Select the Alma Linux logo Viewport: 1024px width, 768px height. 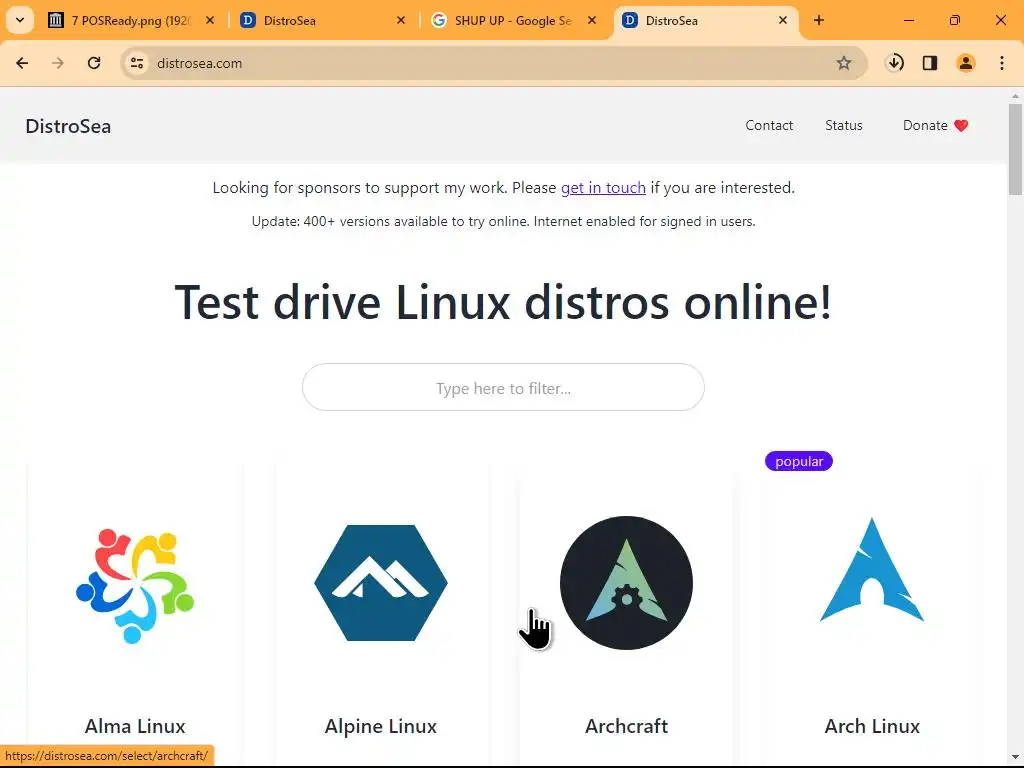[135, 586]
